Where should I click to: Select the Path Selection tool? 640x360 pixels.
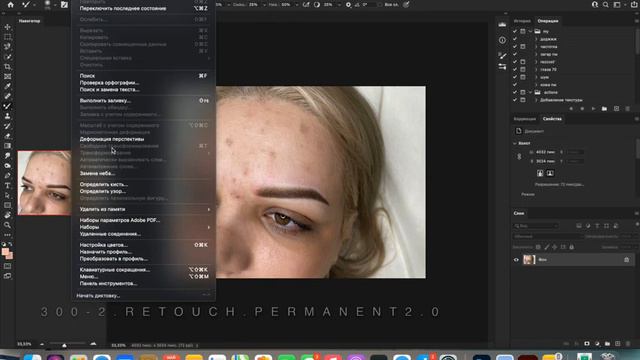click(7, 196)
